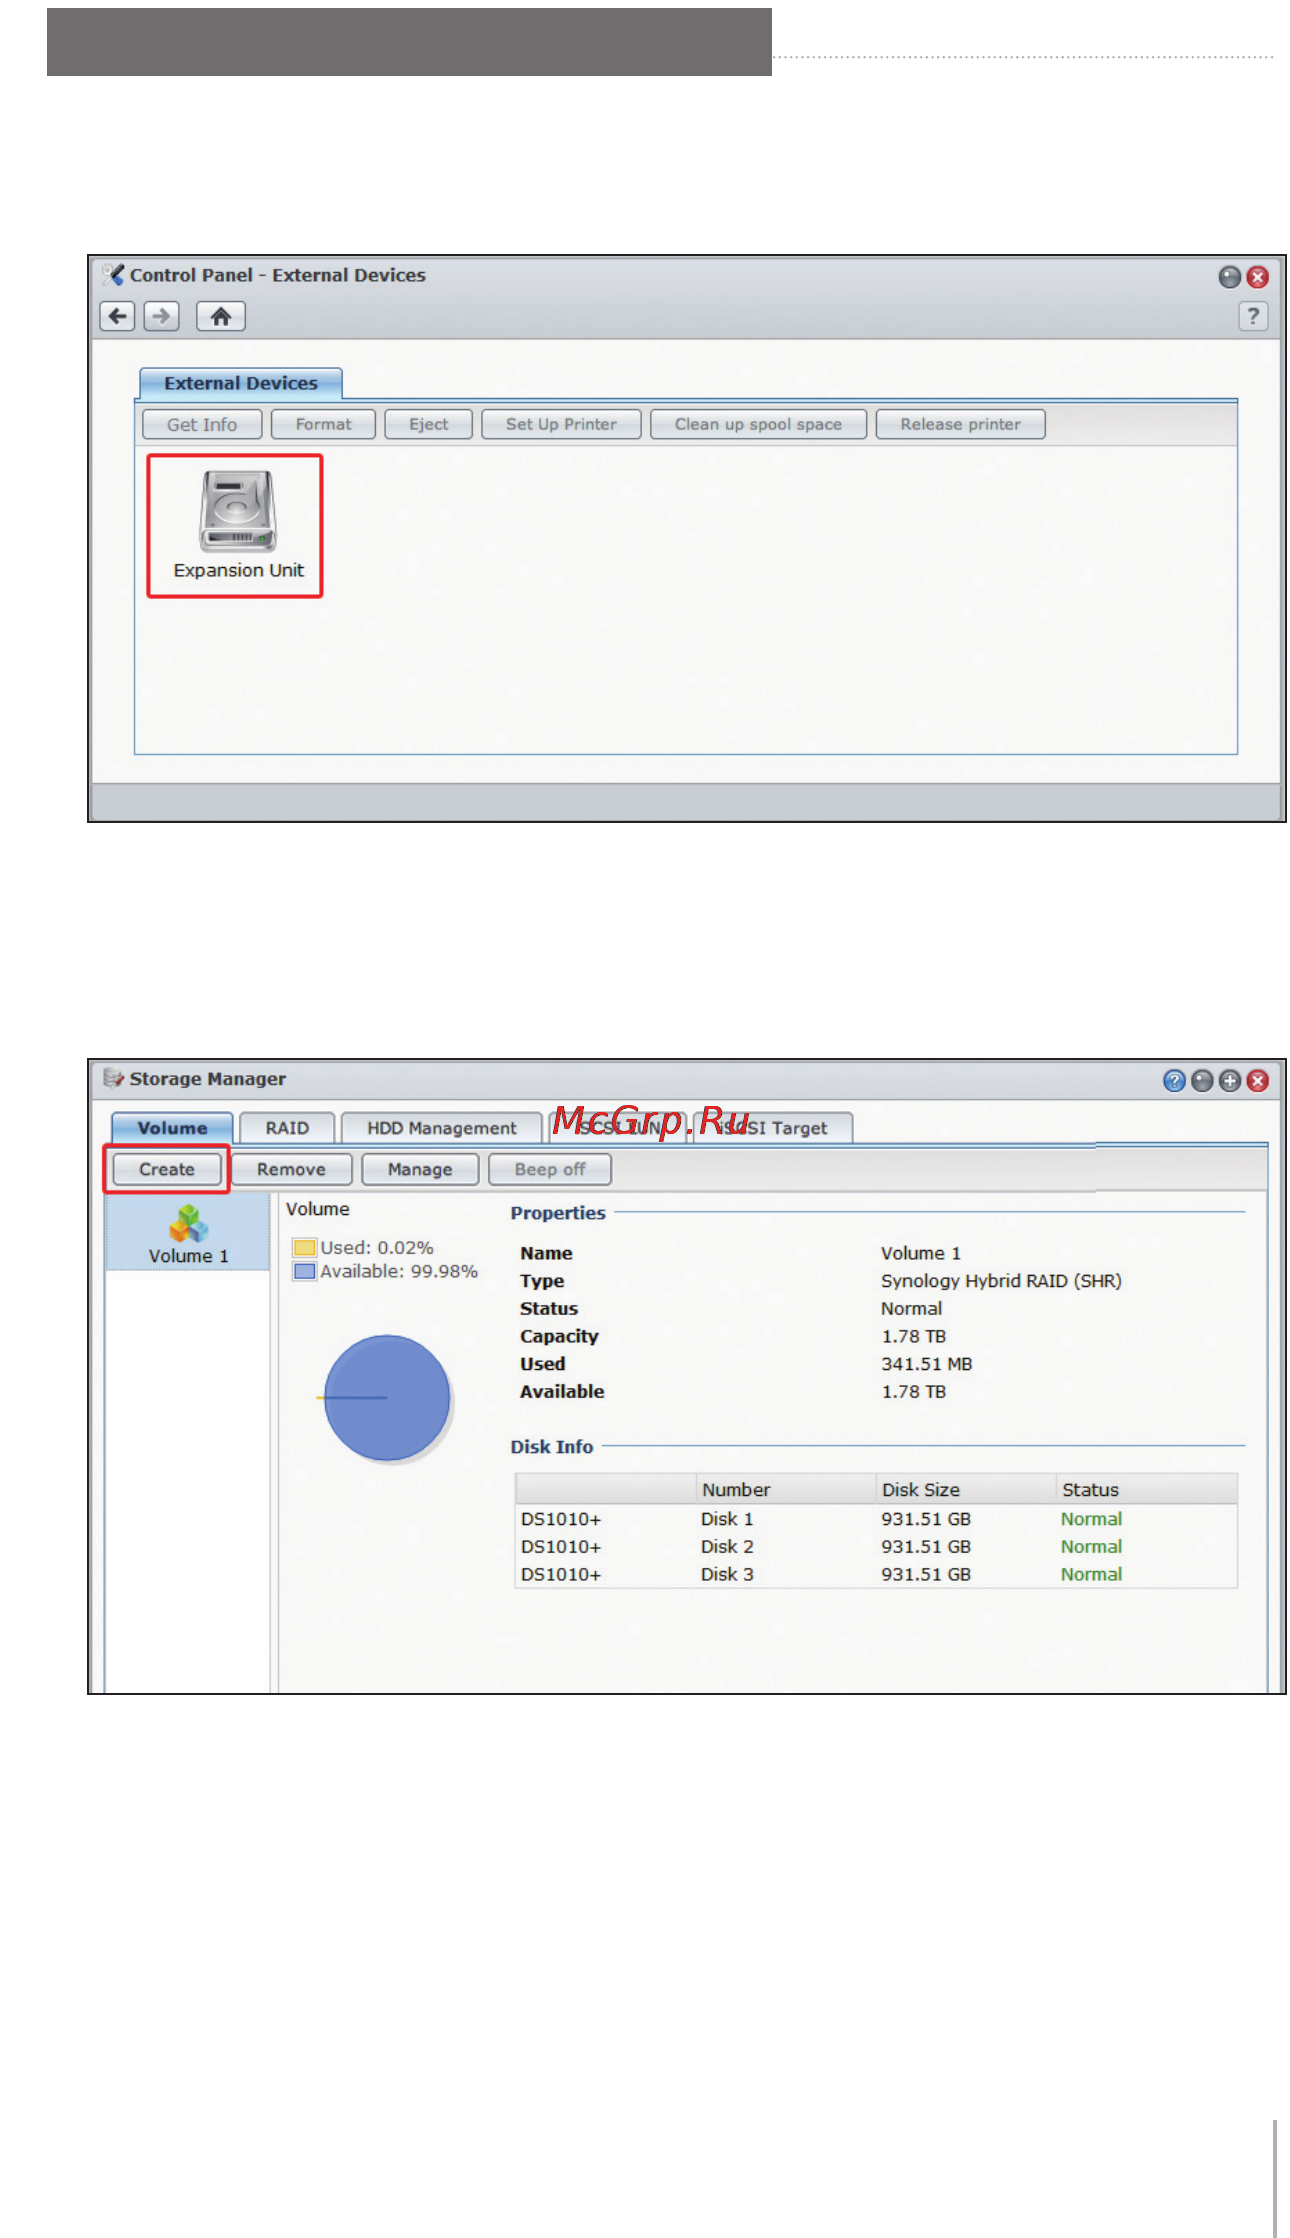Click the volume usage pie chart

tap(387, 1398)
